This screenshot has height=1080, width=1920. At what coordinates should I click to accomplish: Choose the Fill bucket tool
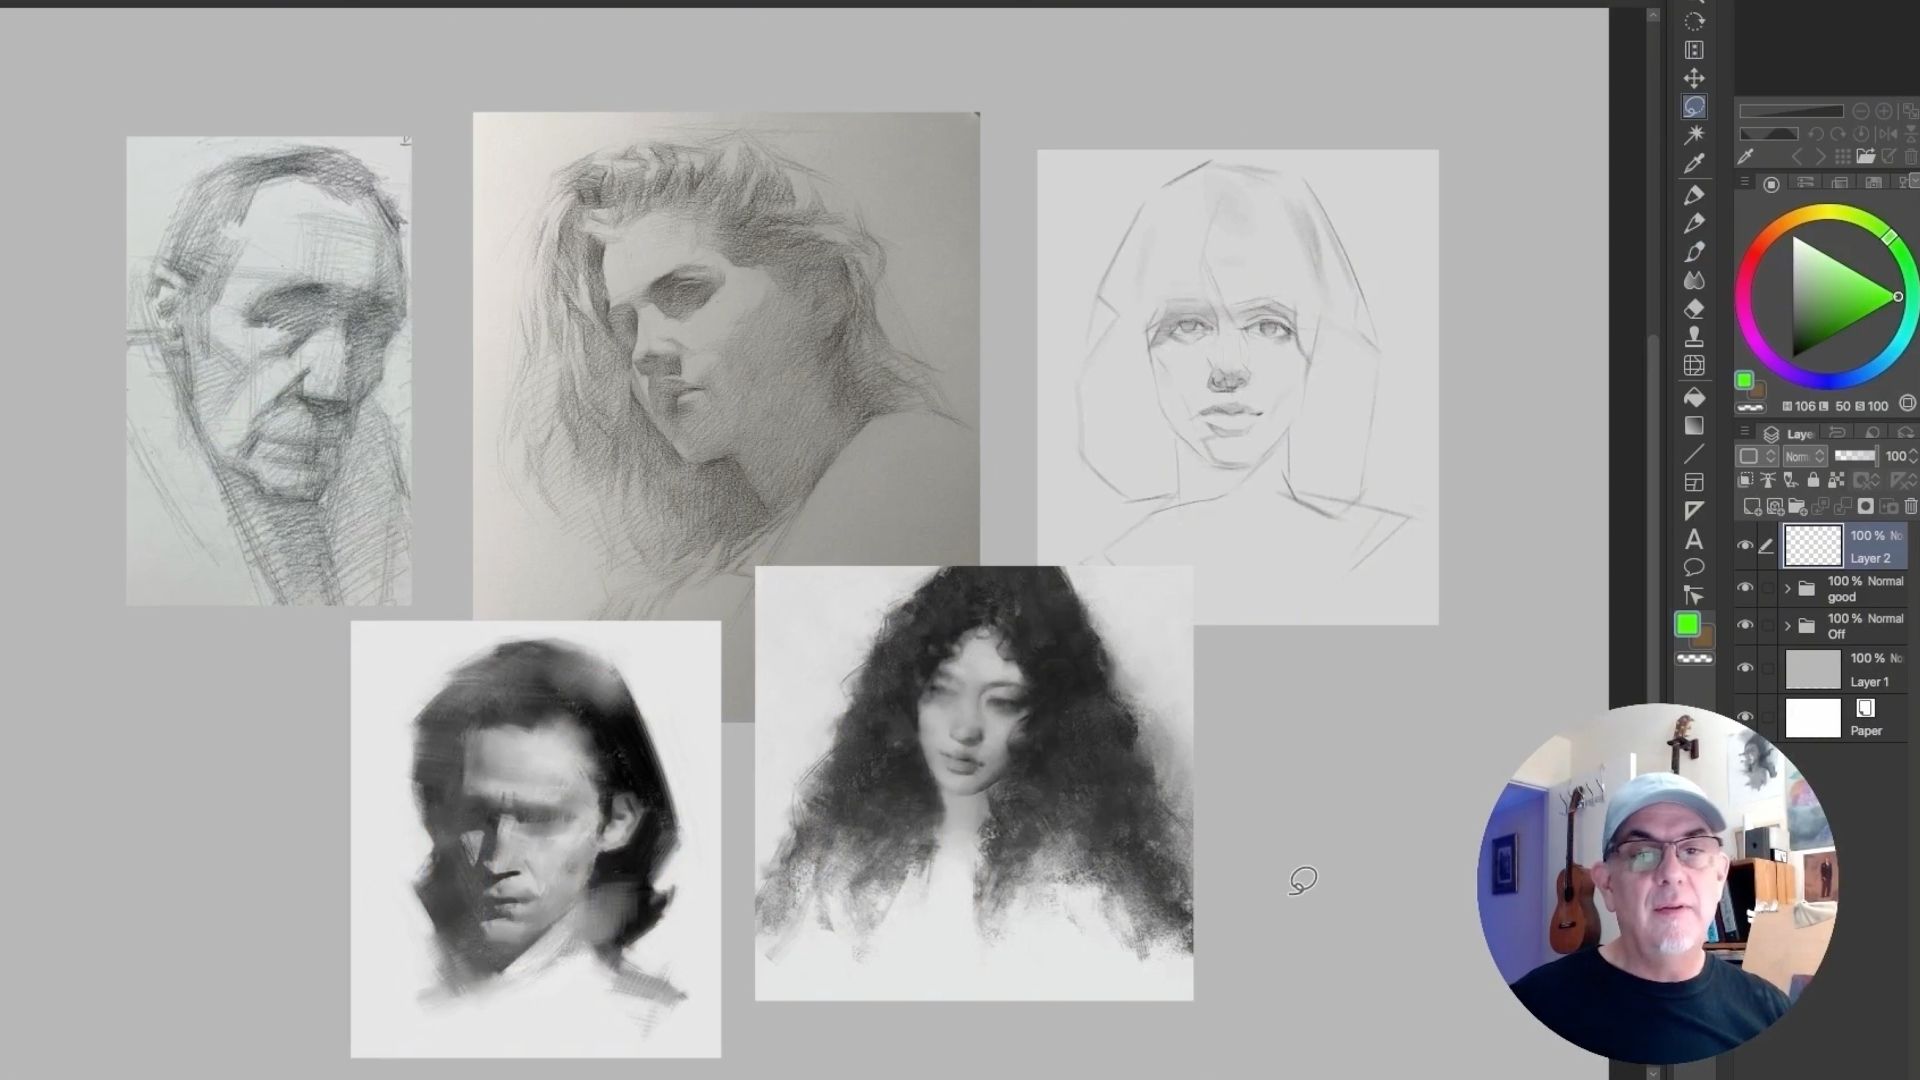coord(1694,397)
